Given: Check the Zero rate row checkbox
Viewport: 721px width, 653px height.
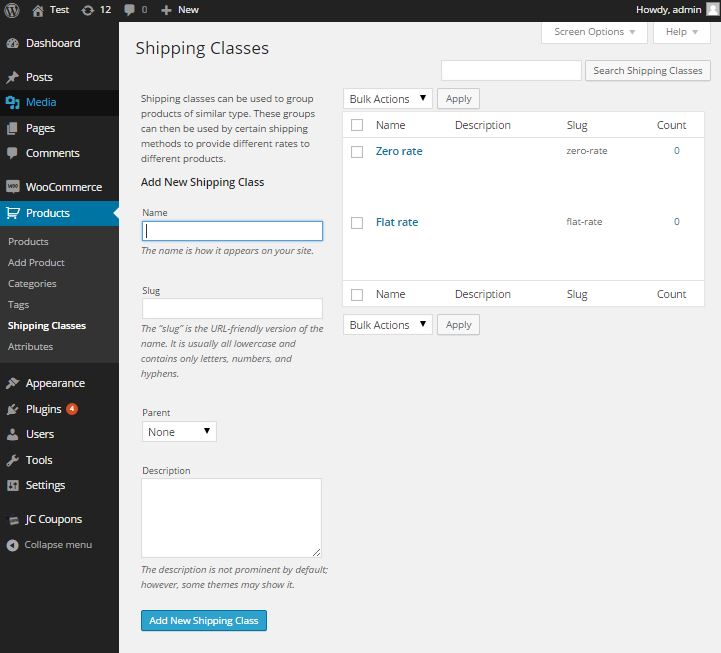Looking at the screenshot, I should (x=357, y=152).
